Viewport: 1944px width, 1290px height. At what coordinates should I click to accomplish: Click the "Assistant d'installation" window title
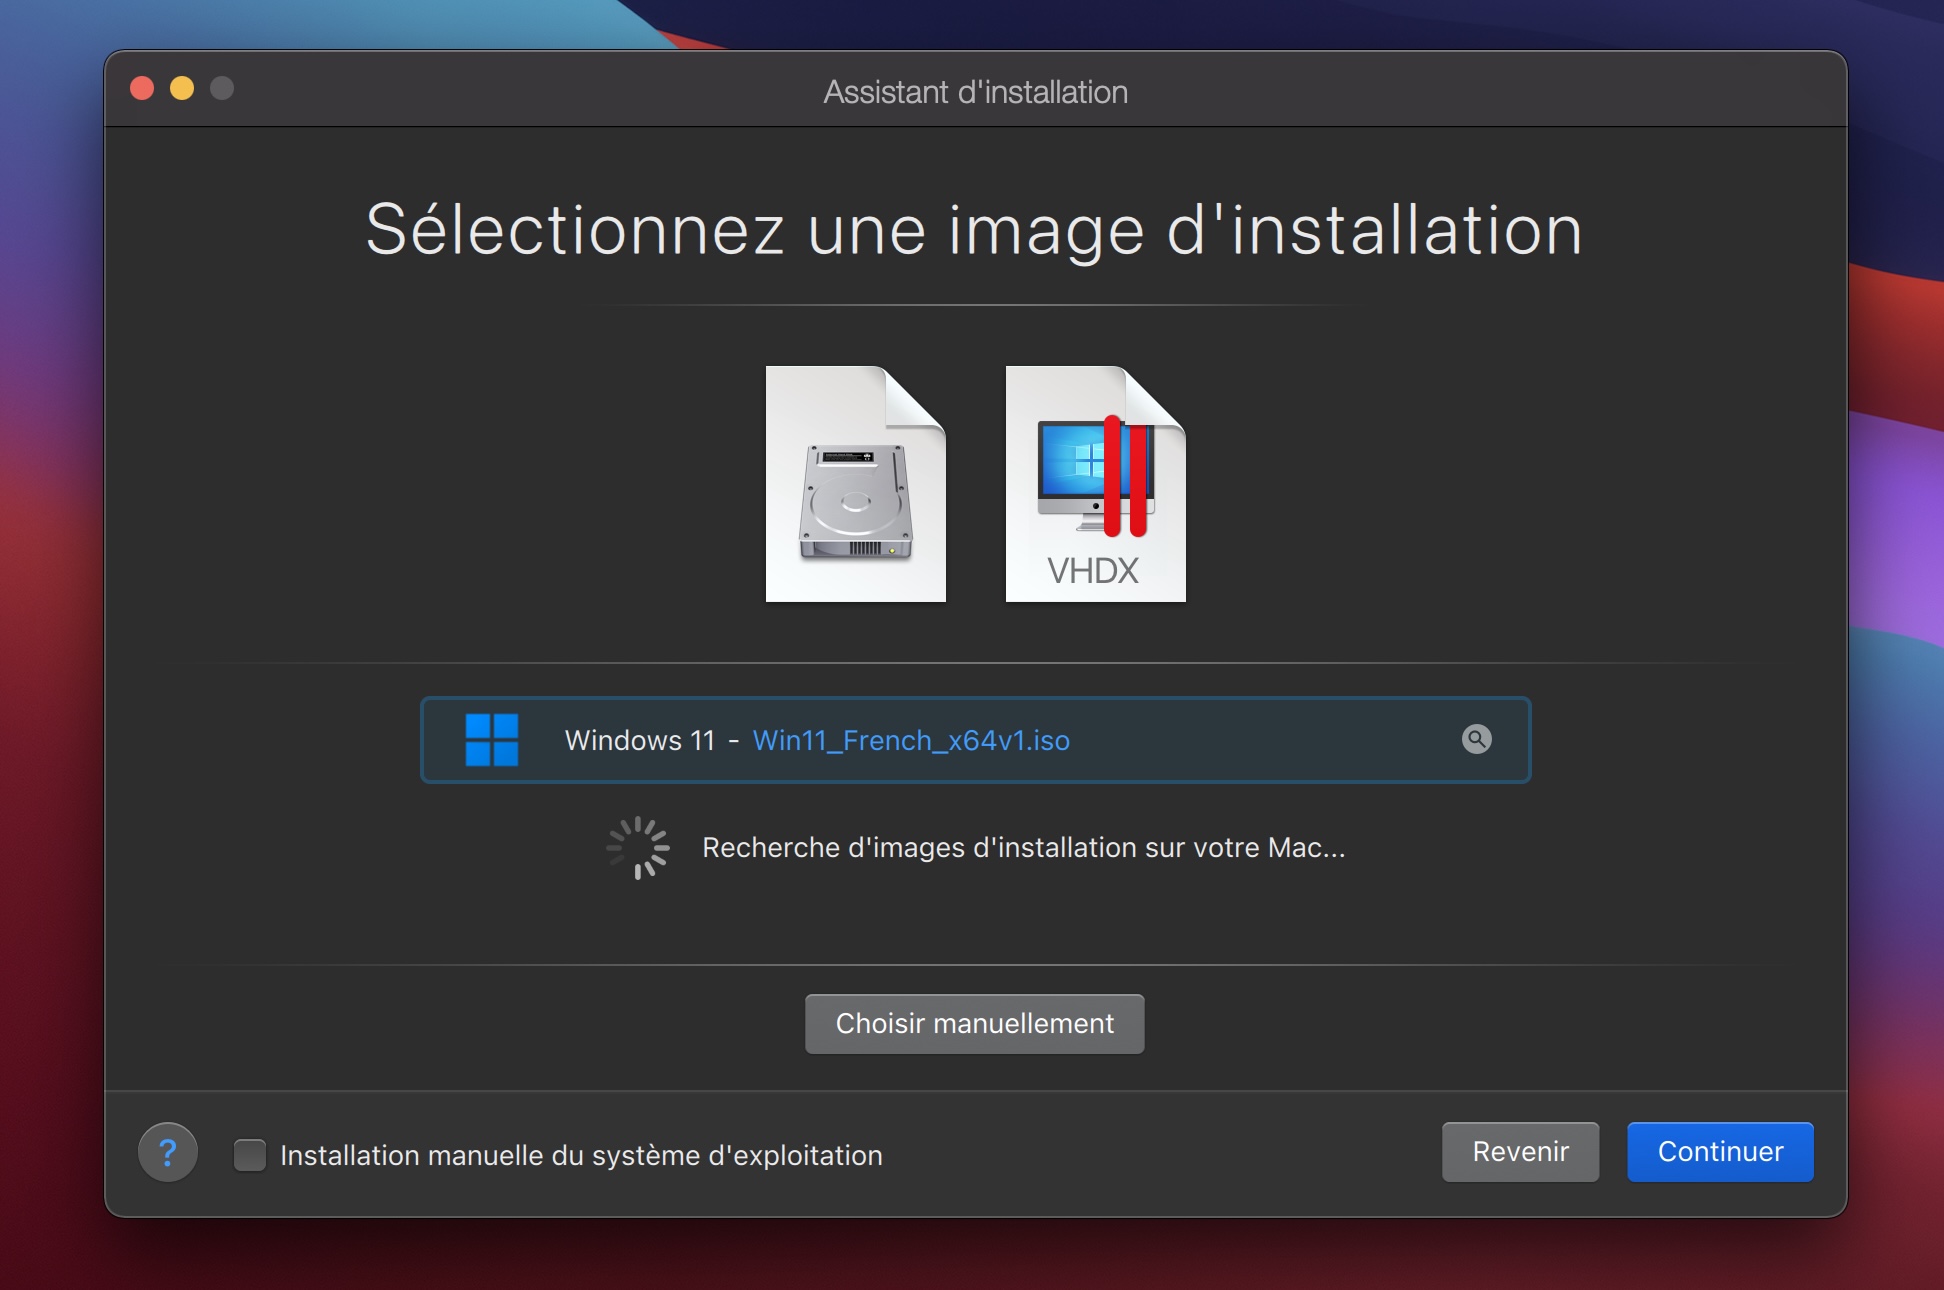(975, 92)
